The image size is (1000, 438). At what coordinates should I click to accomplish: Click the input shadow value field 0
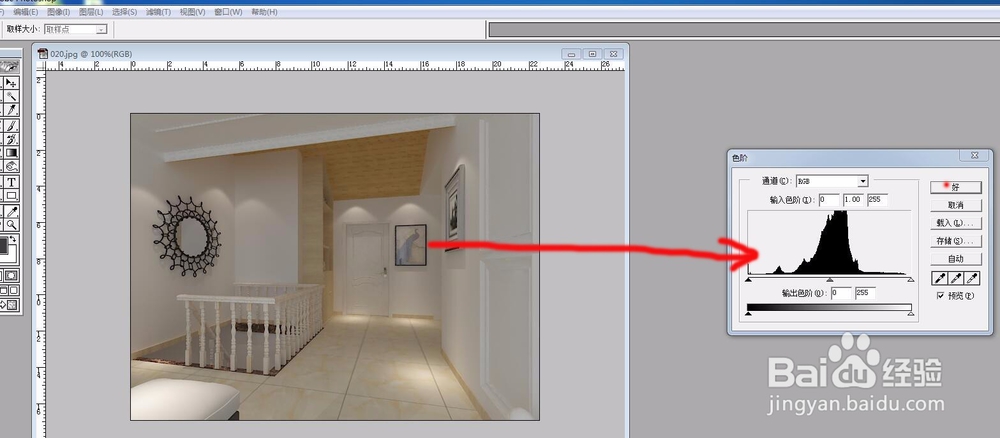pyautogui.click(x=828, y=200)
